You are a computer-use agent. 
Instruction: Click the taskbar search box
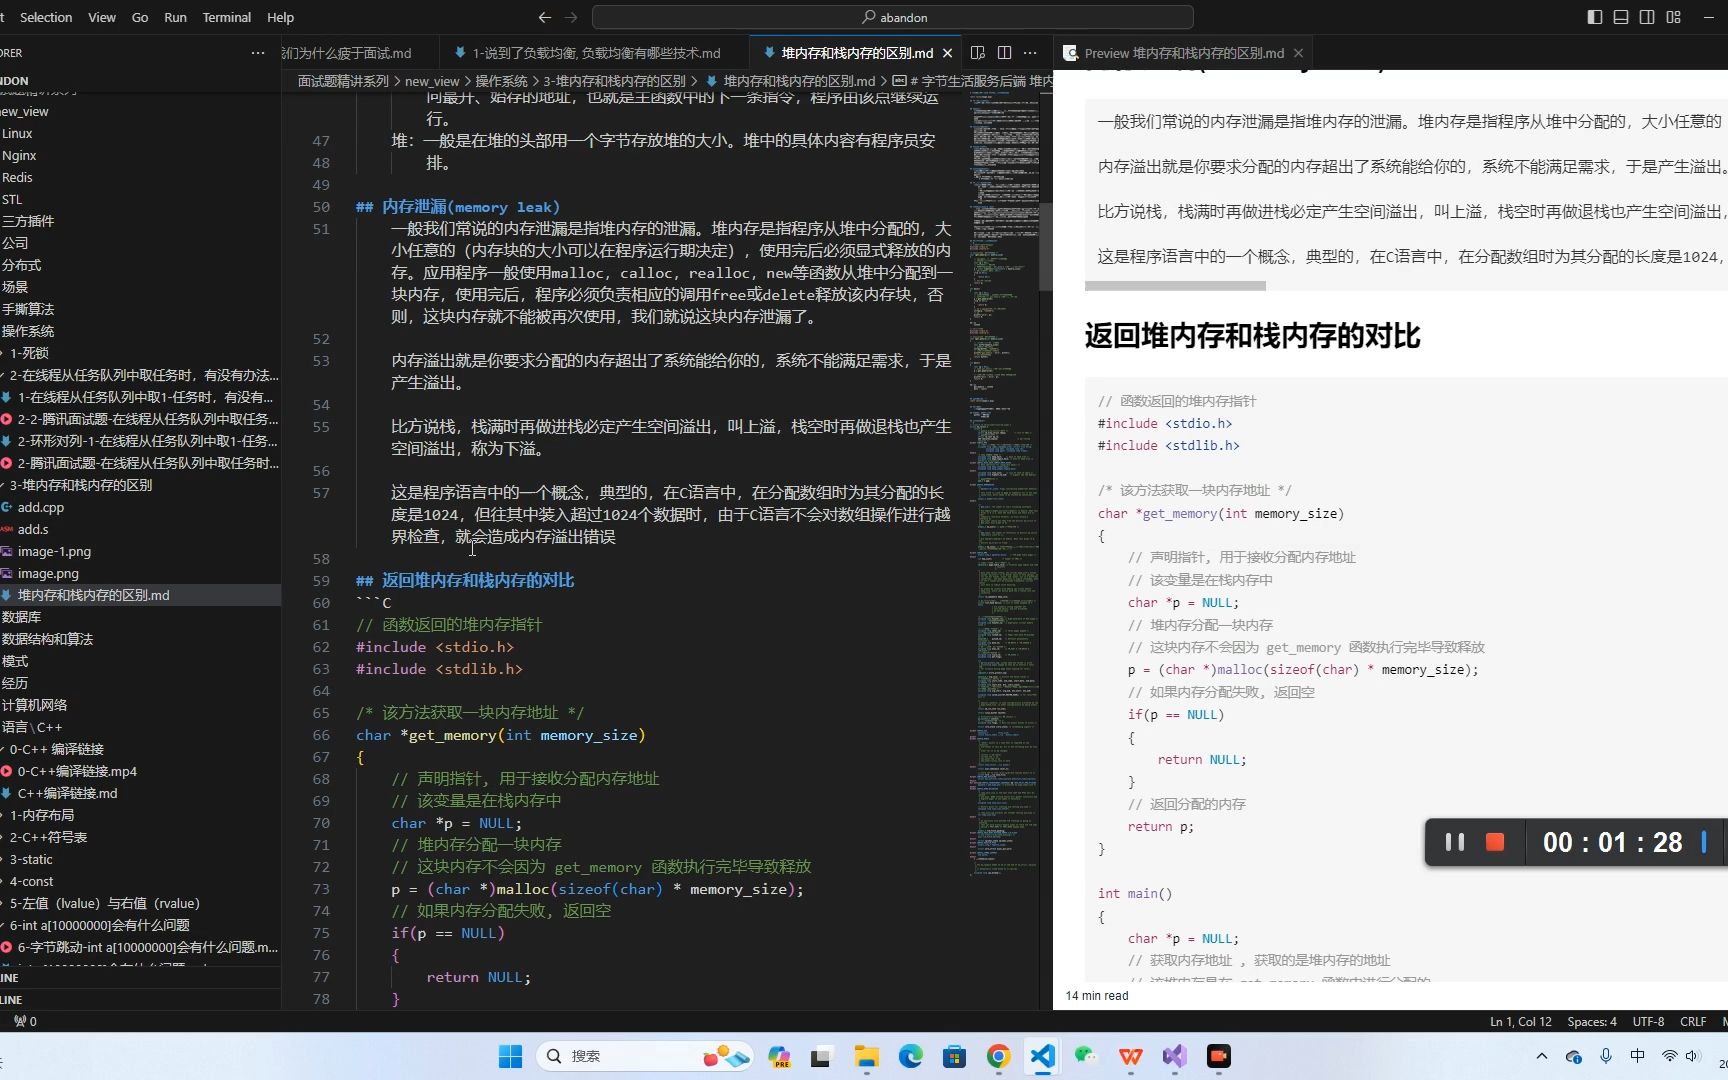coord(644,1056)
